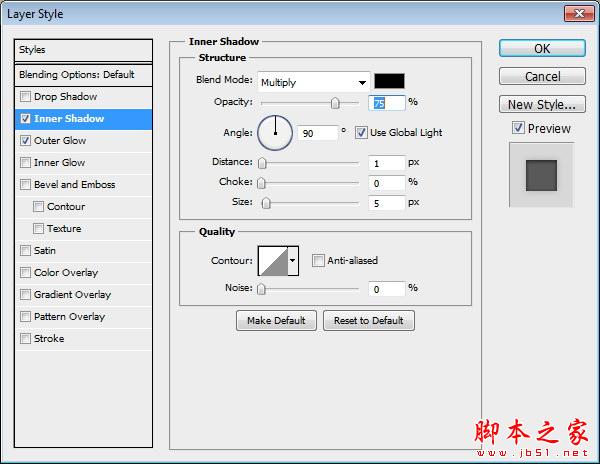Click the Choke value field
The width and height of the screenshot is (600, 464).
click(x=386, y=183)
